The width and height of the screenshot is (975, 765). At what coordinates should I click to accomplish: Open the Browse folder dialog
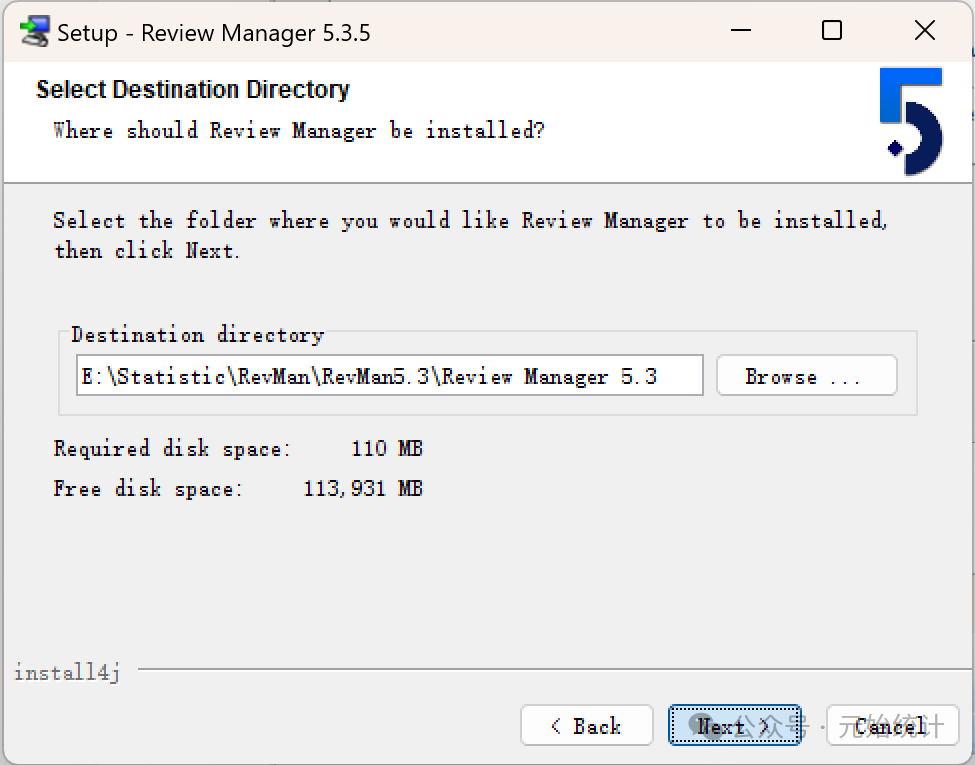[x=806, y=376]
